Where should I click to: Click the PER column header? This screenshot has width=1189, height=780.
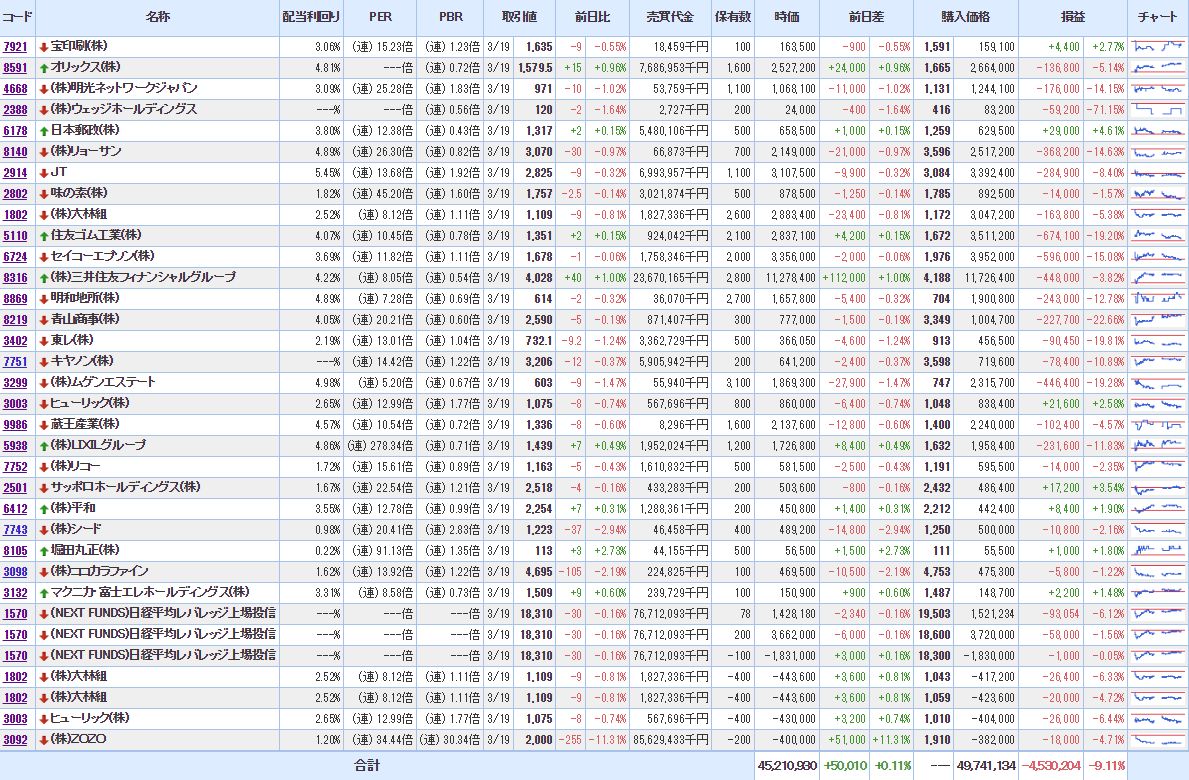pos(381,18)
